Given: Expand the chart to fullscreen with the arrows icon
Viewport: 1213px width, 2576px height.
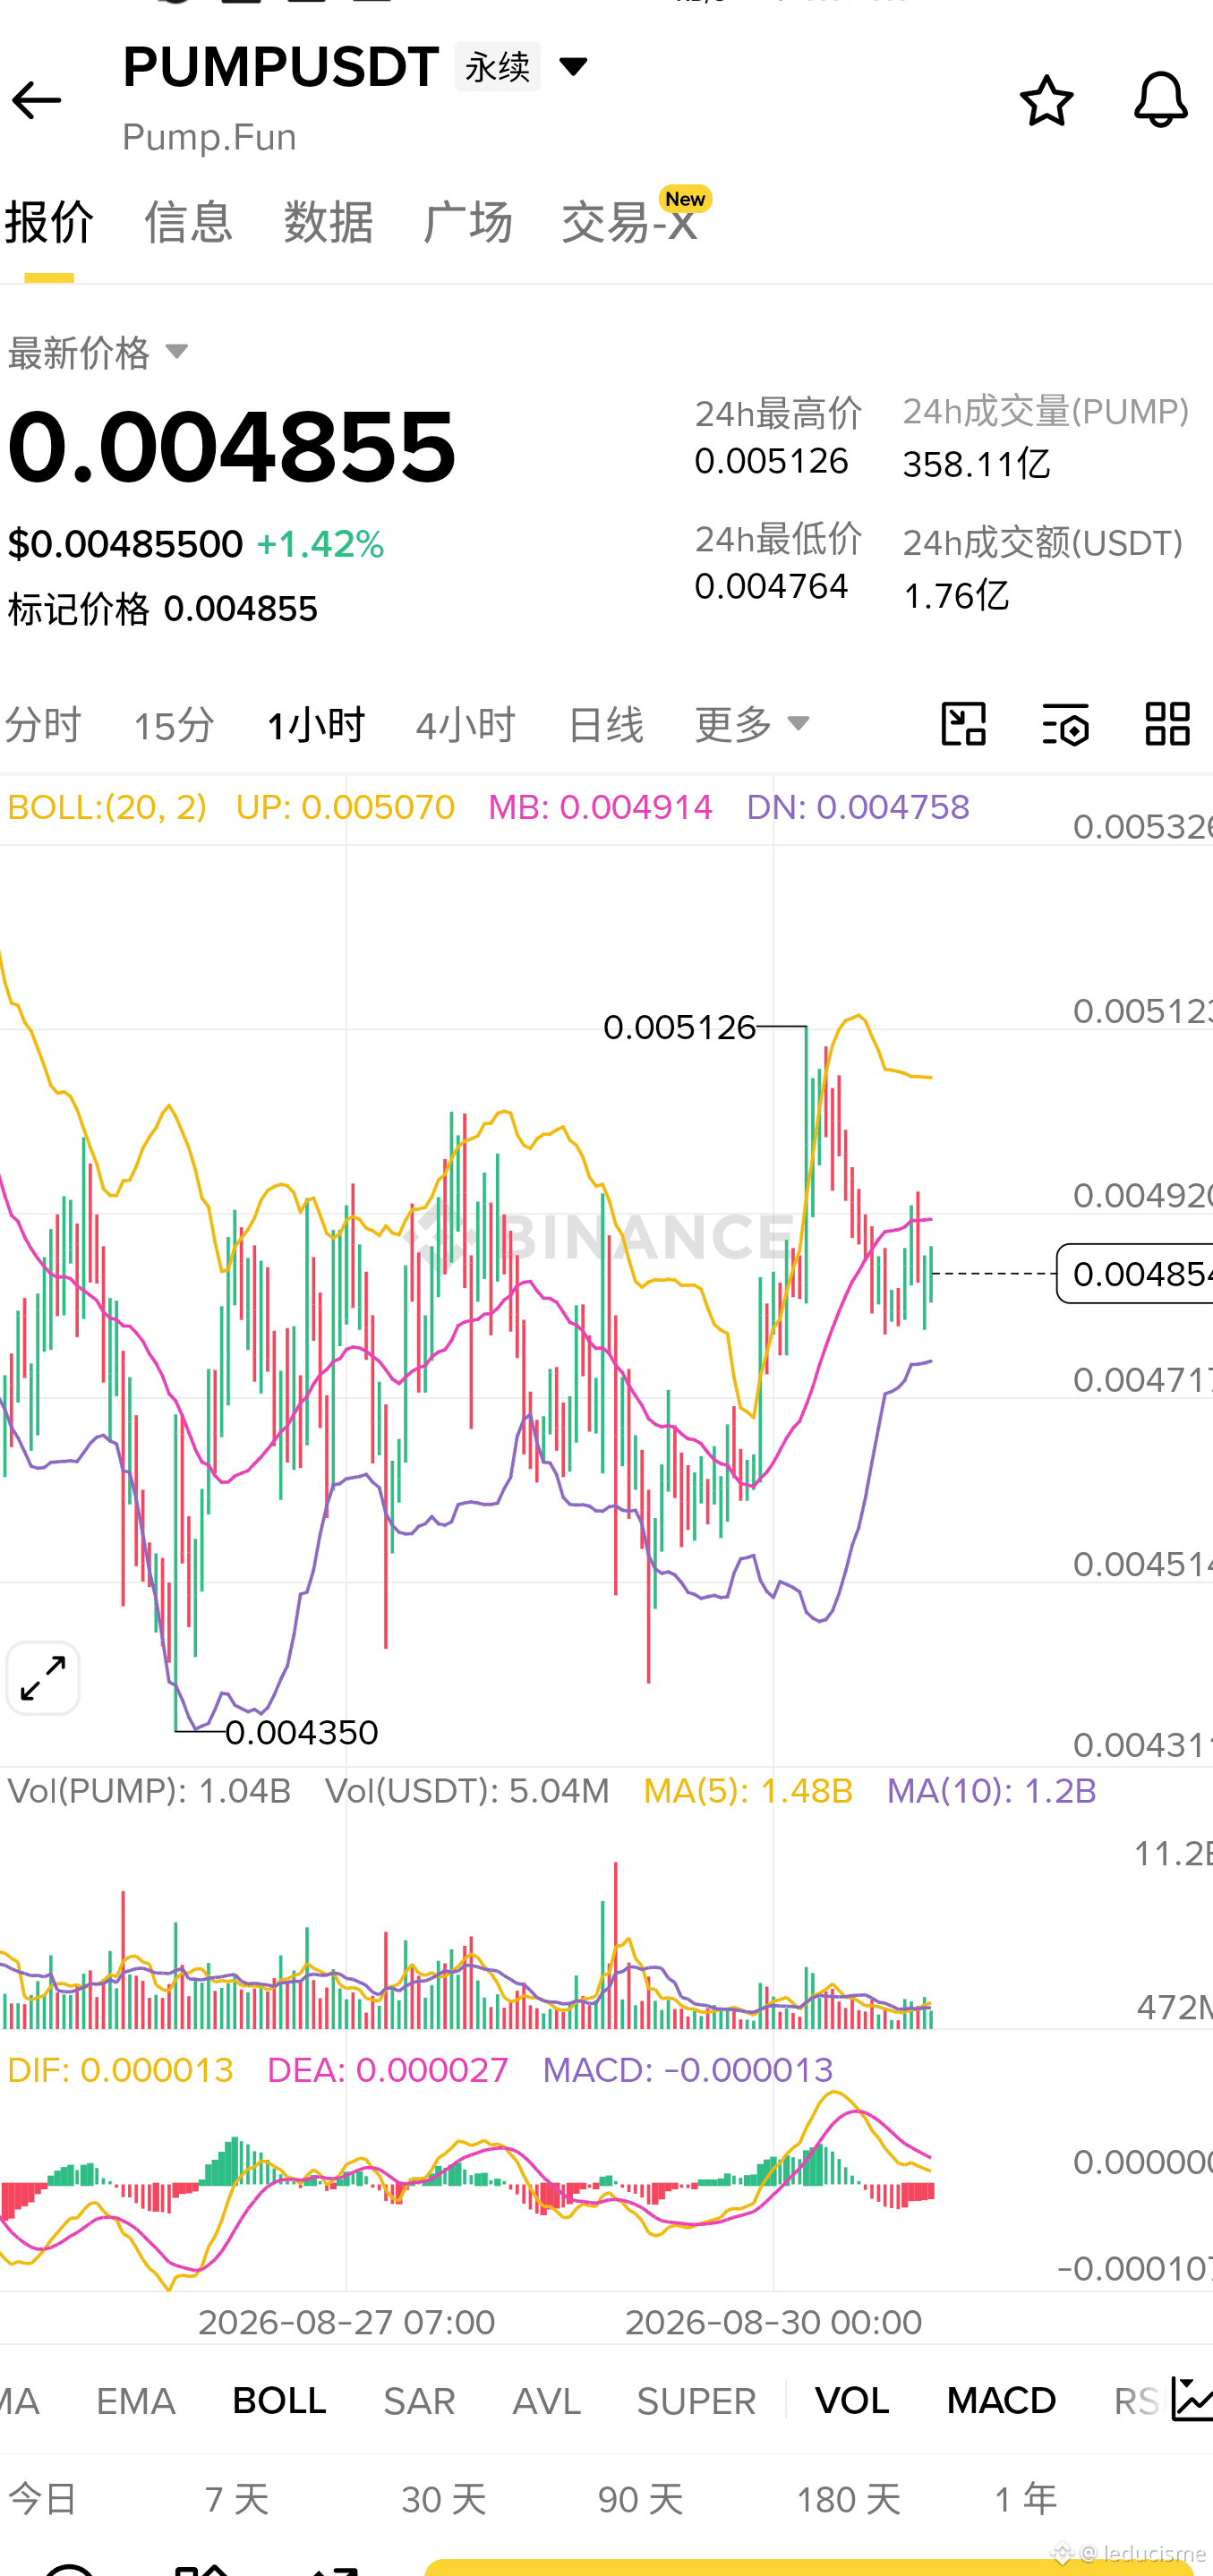Looking at the screenshot, I should (43, 1678).
